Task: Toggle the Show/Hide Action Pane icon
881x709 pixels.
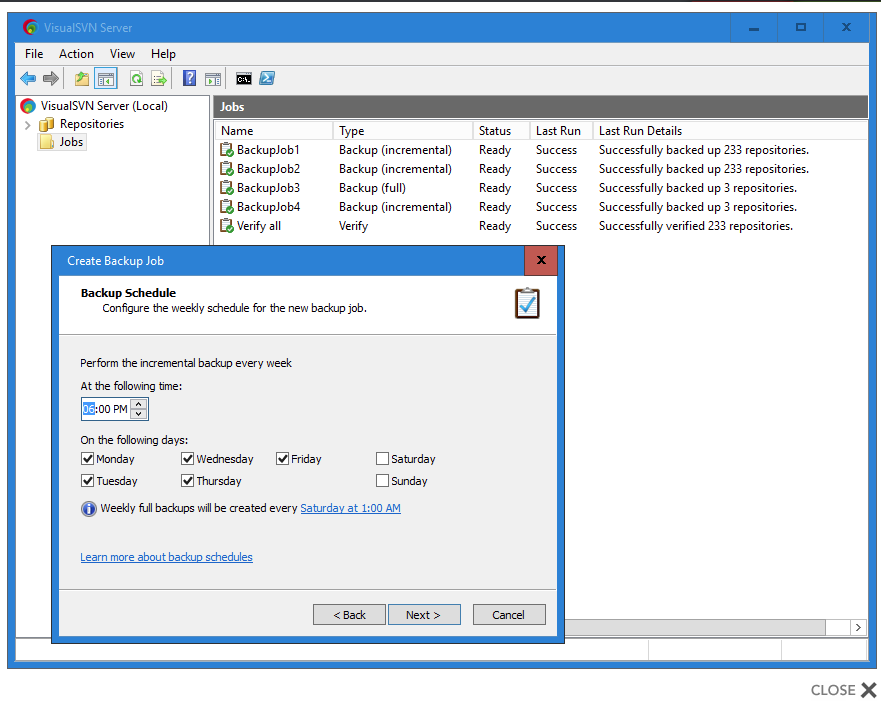Action: pyautogui.click(x=213, y=79)
